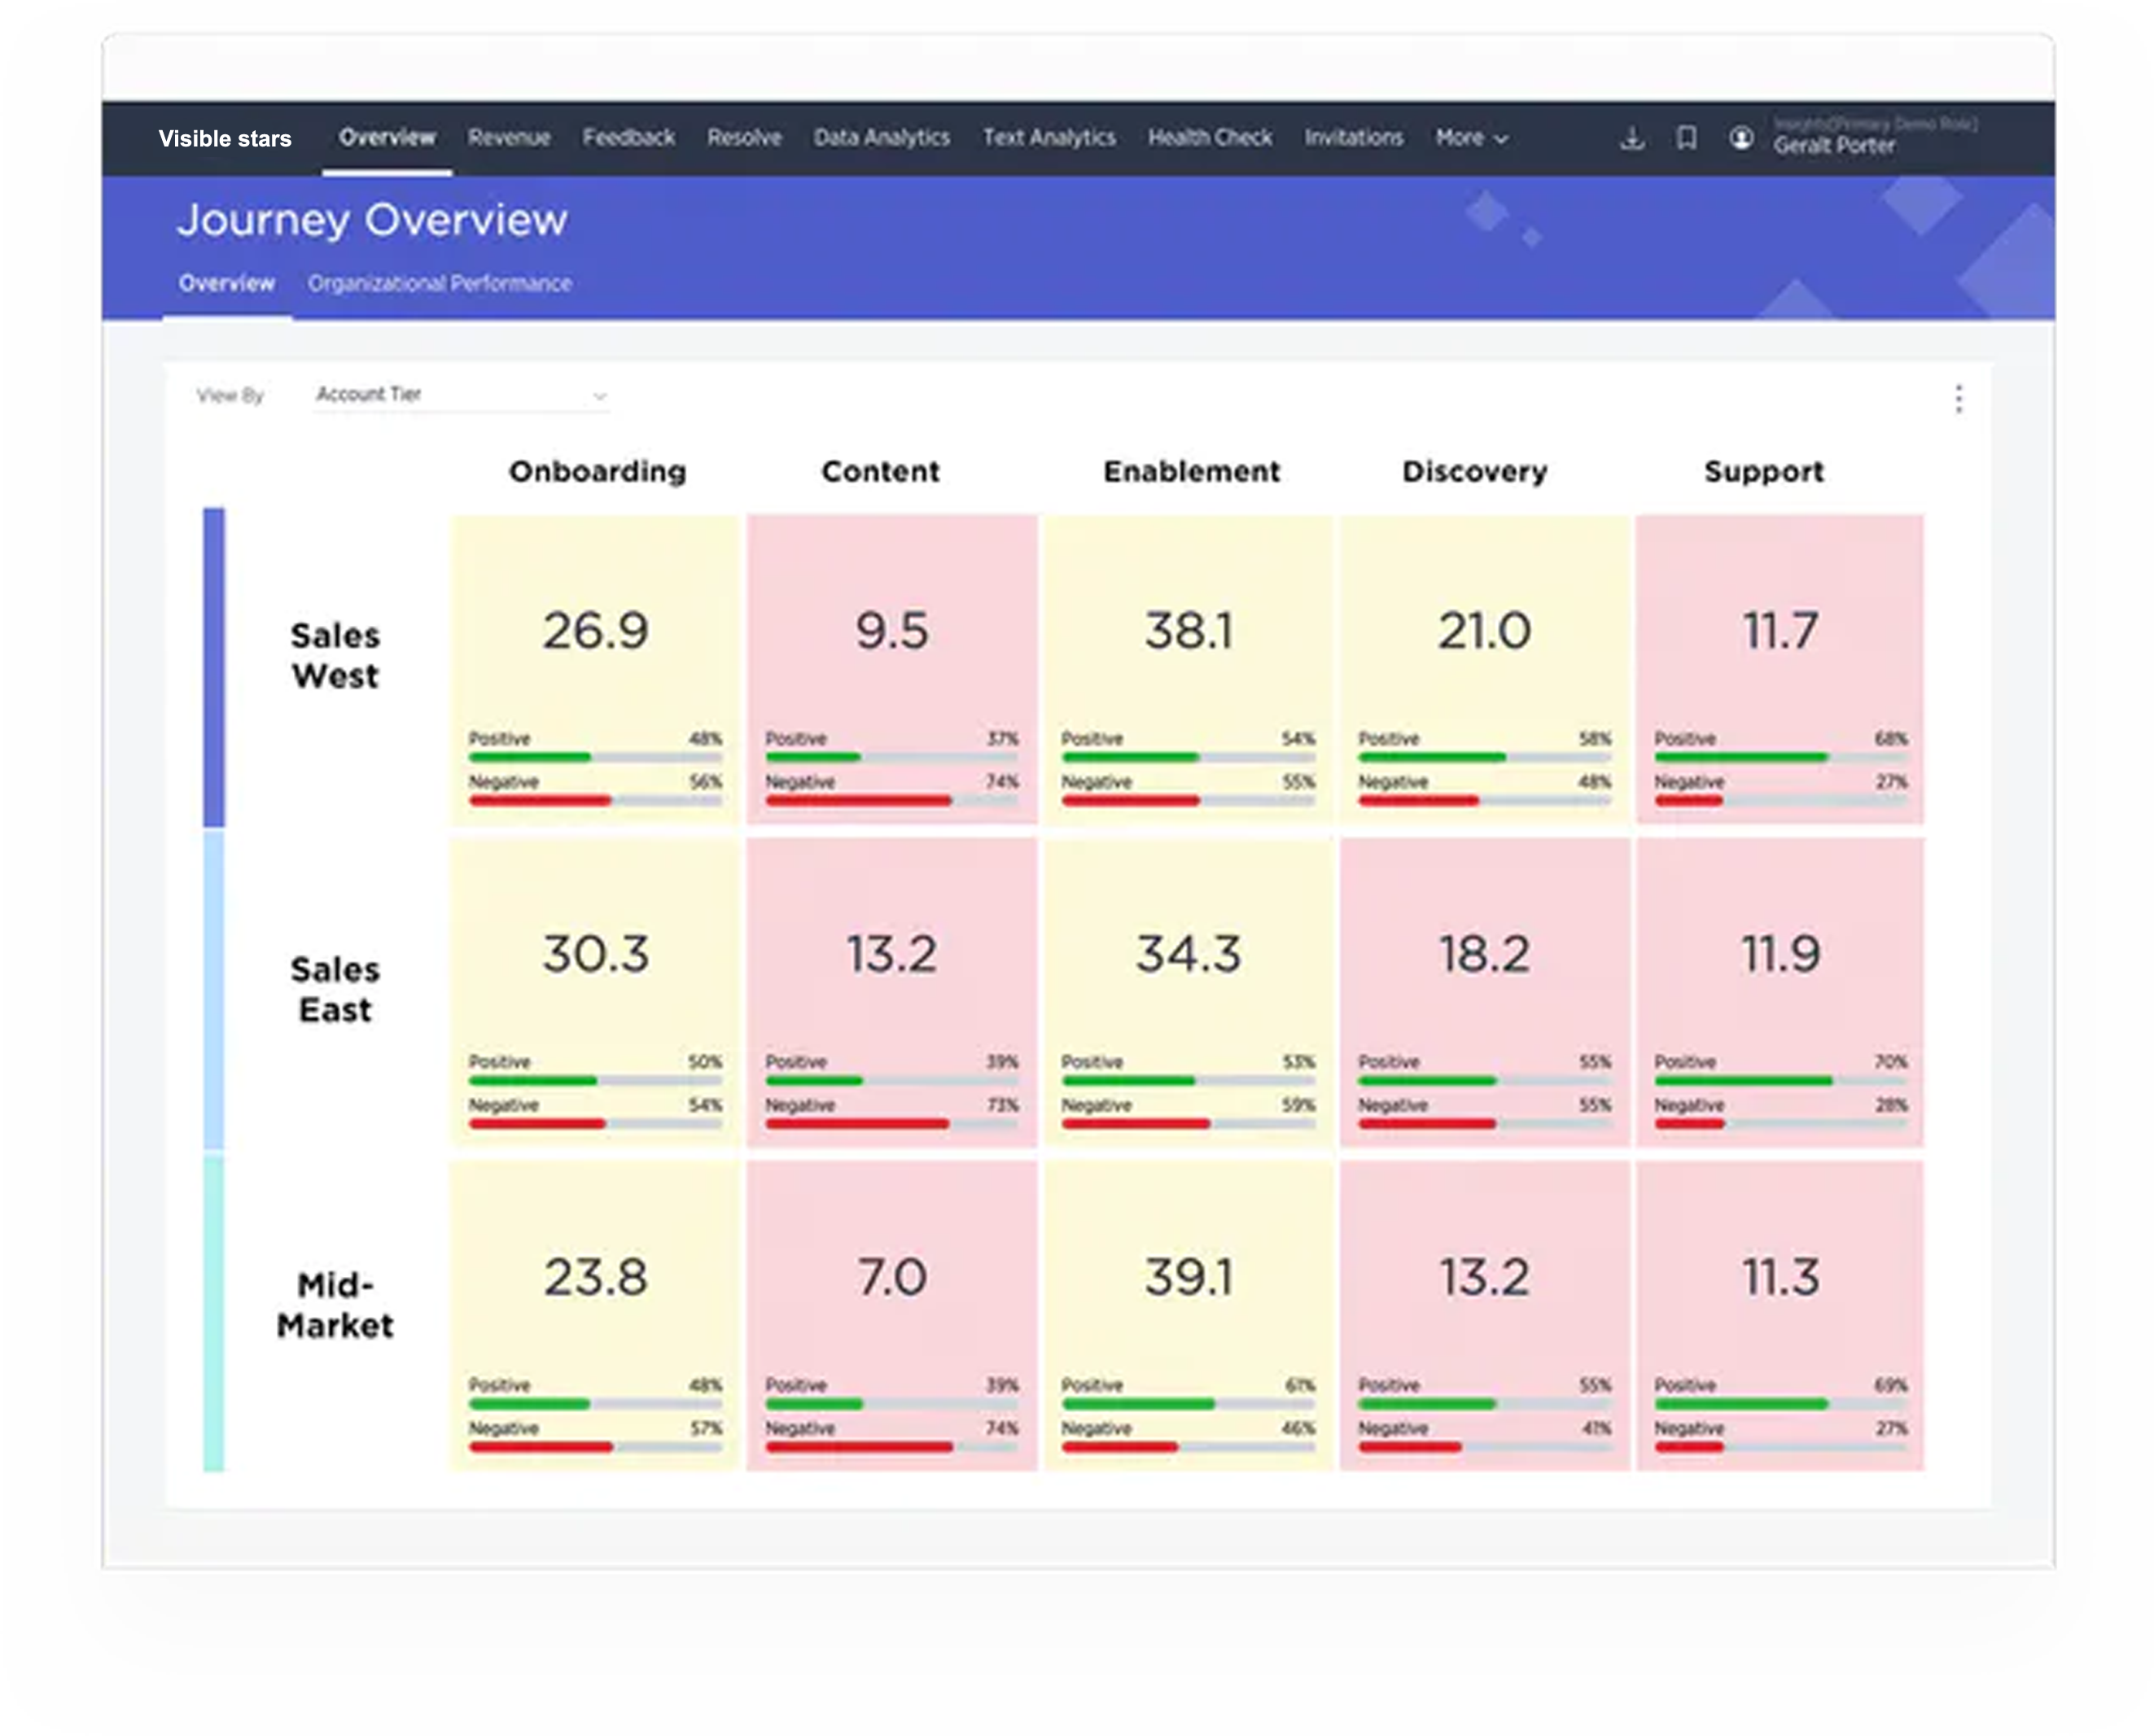
Task: Open the user profile avatar icon
Action: tap(1741, 138)
